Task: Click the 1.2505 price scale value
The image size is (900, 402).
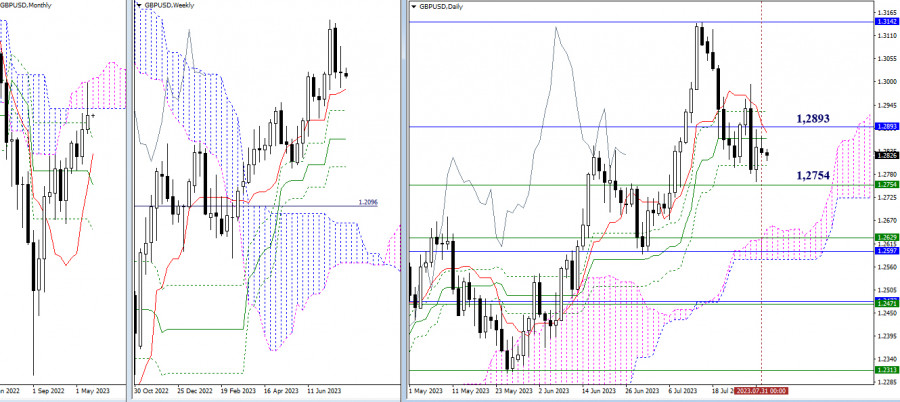Action: 886,290
